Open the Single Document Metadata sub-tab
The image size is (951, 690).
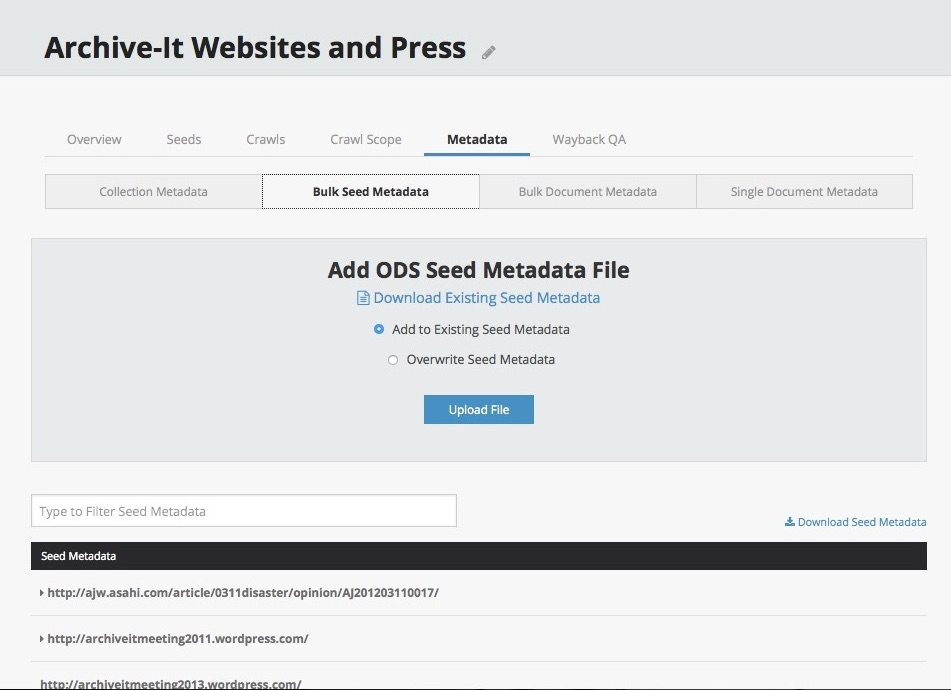[804, 192]
